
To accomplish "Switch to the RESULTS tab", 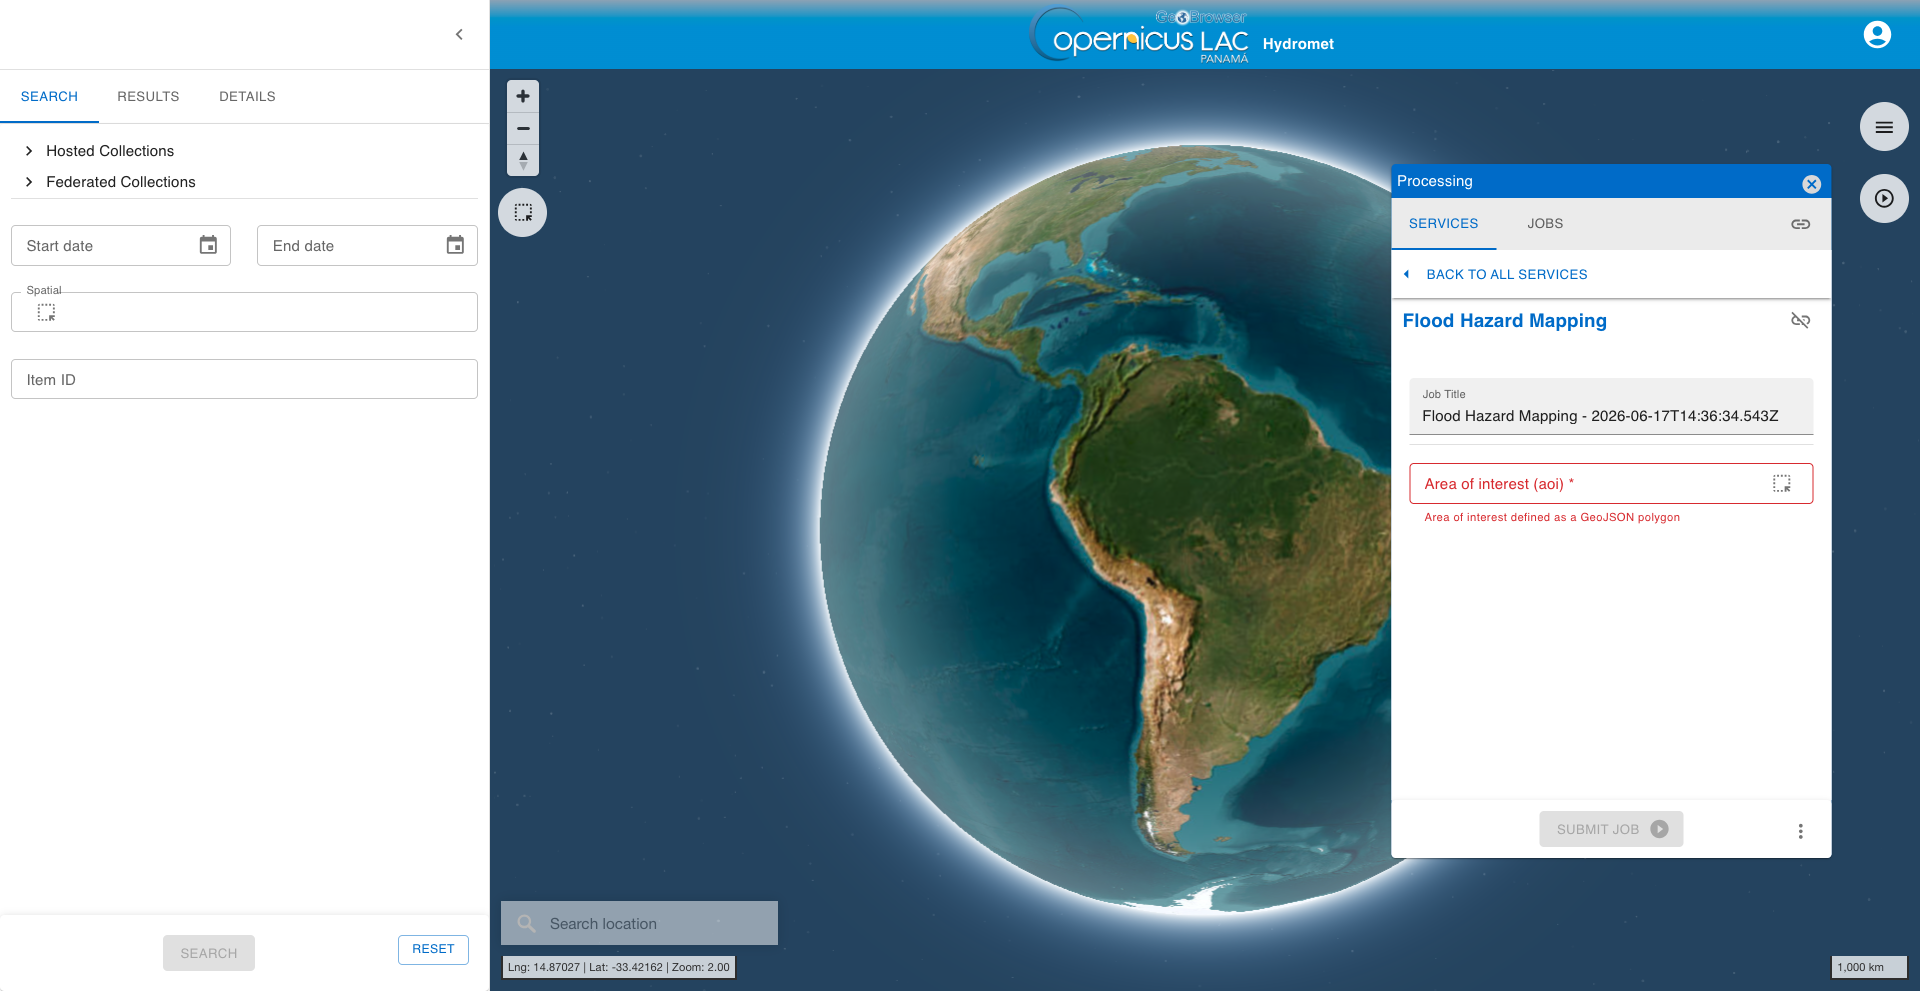I will tap(148, 97).
